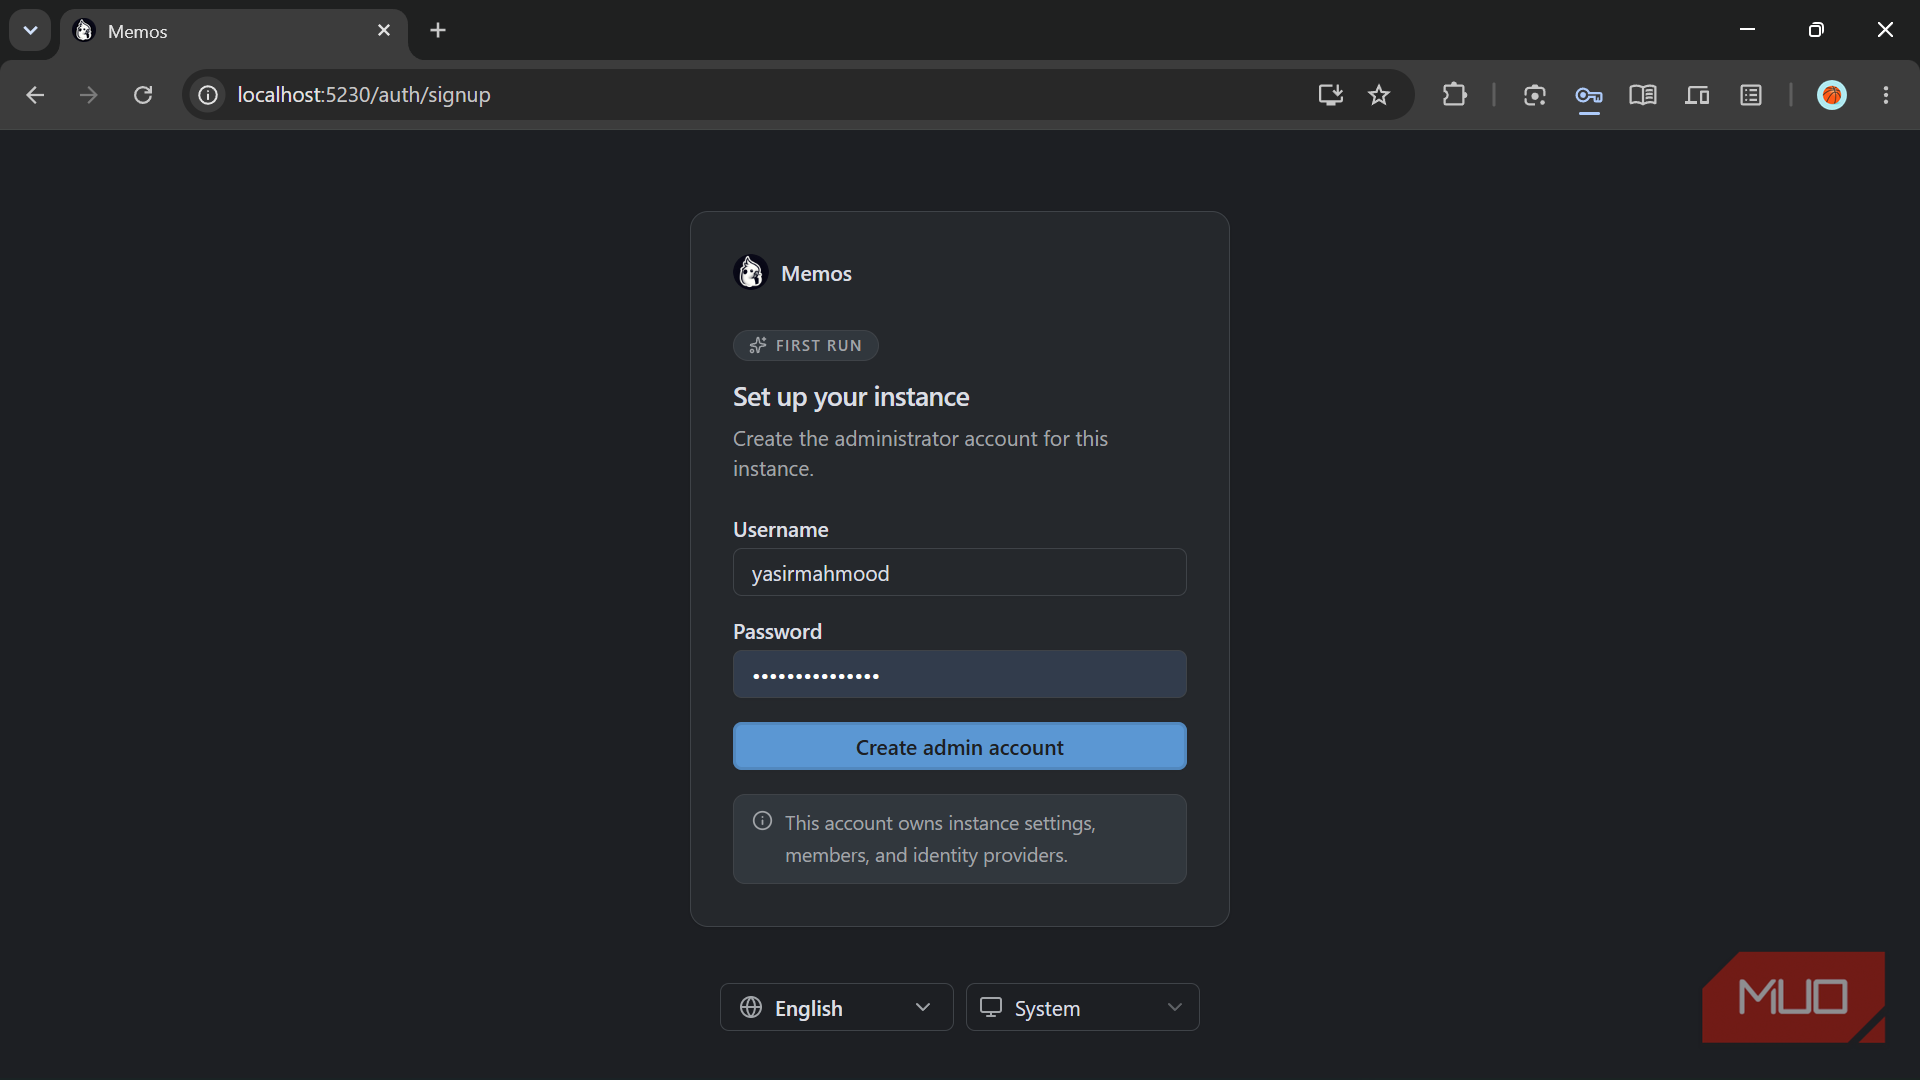
Task: Click the 'Set up your instance' heading
Action: 851,397
